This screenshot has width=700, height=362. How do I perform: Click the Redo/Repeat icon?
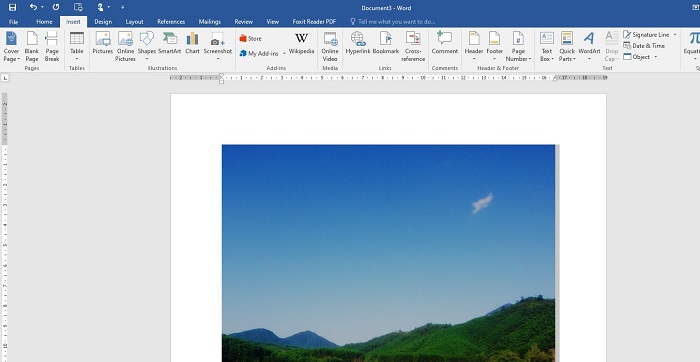pyautogui.click(x=56, y=7)
